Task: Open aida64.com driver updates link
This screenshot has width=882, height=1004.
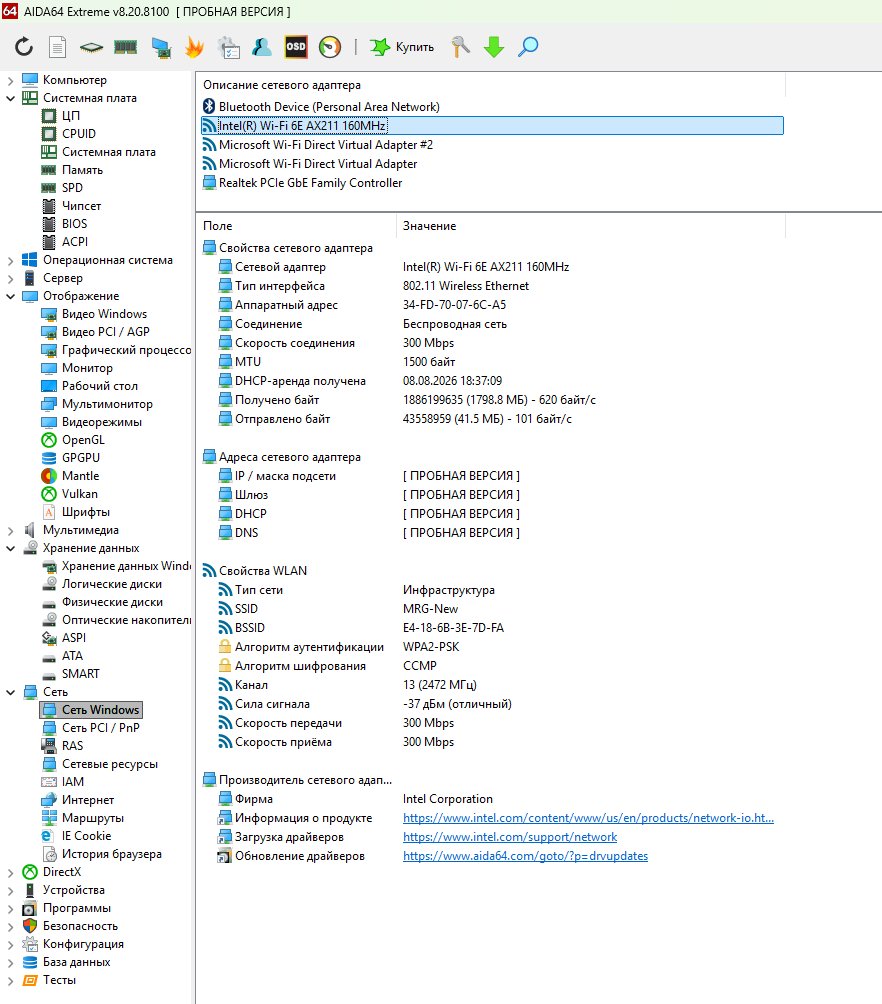Action: click(525, 856)
